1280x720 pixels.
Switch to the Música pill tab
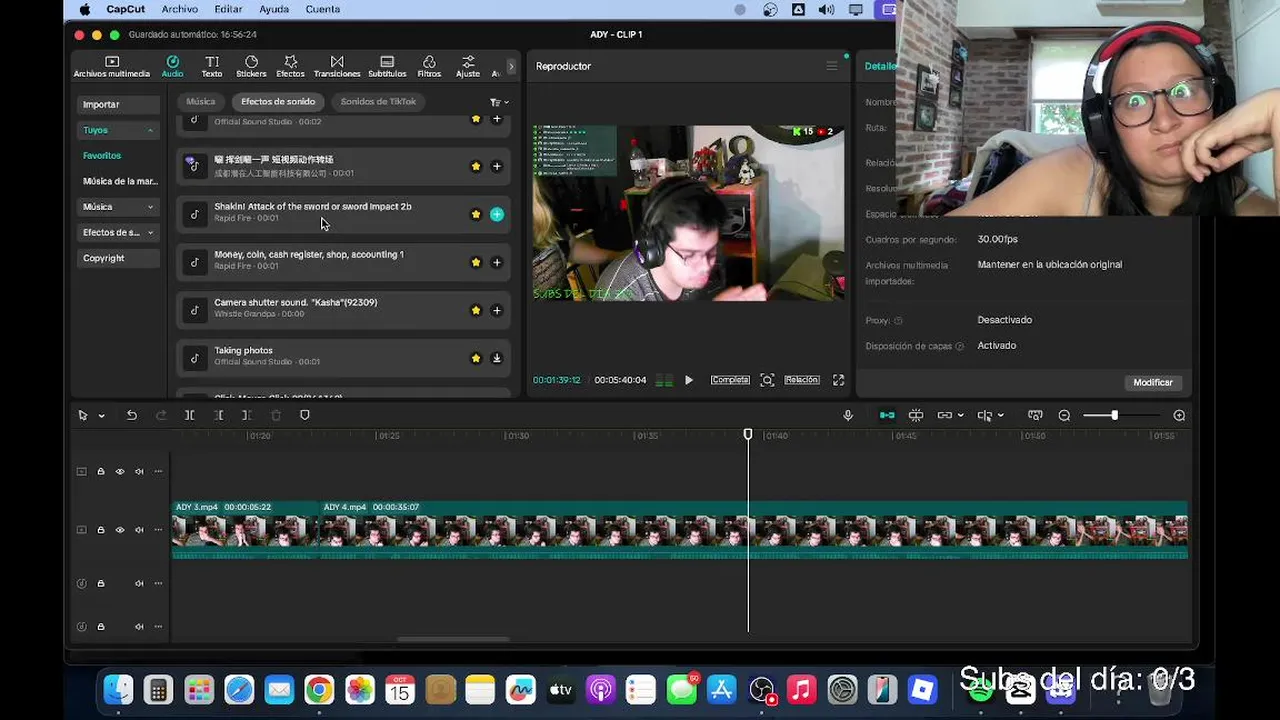200,101
